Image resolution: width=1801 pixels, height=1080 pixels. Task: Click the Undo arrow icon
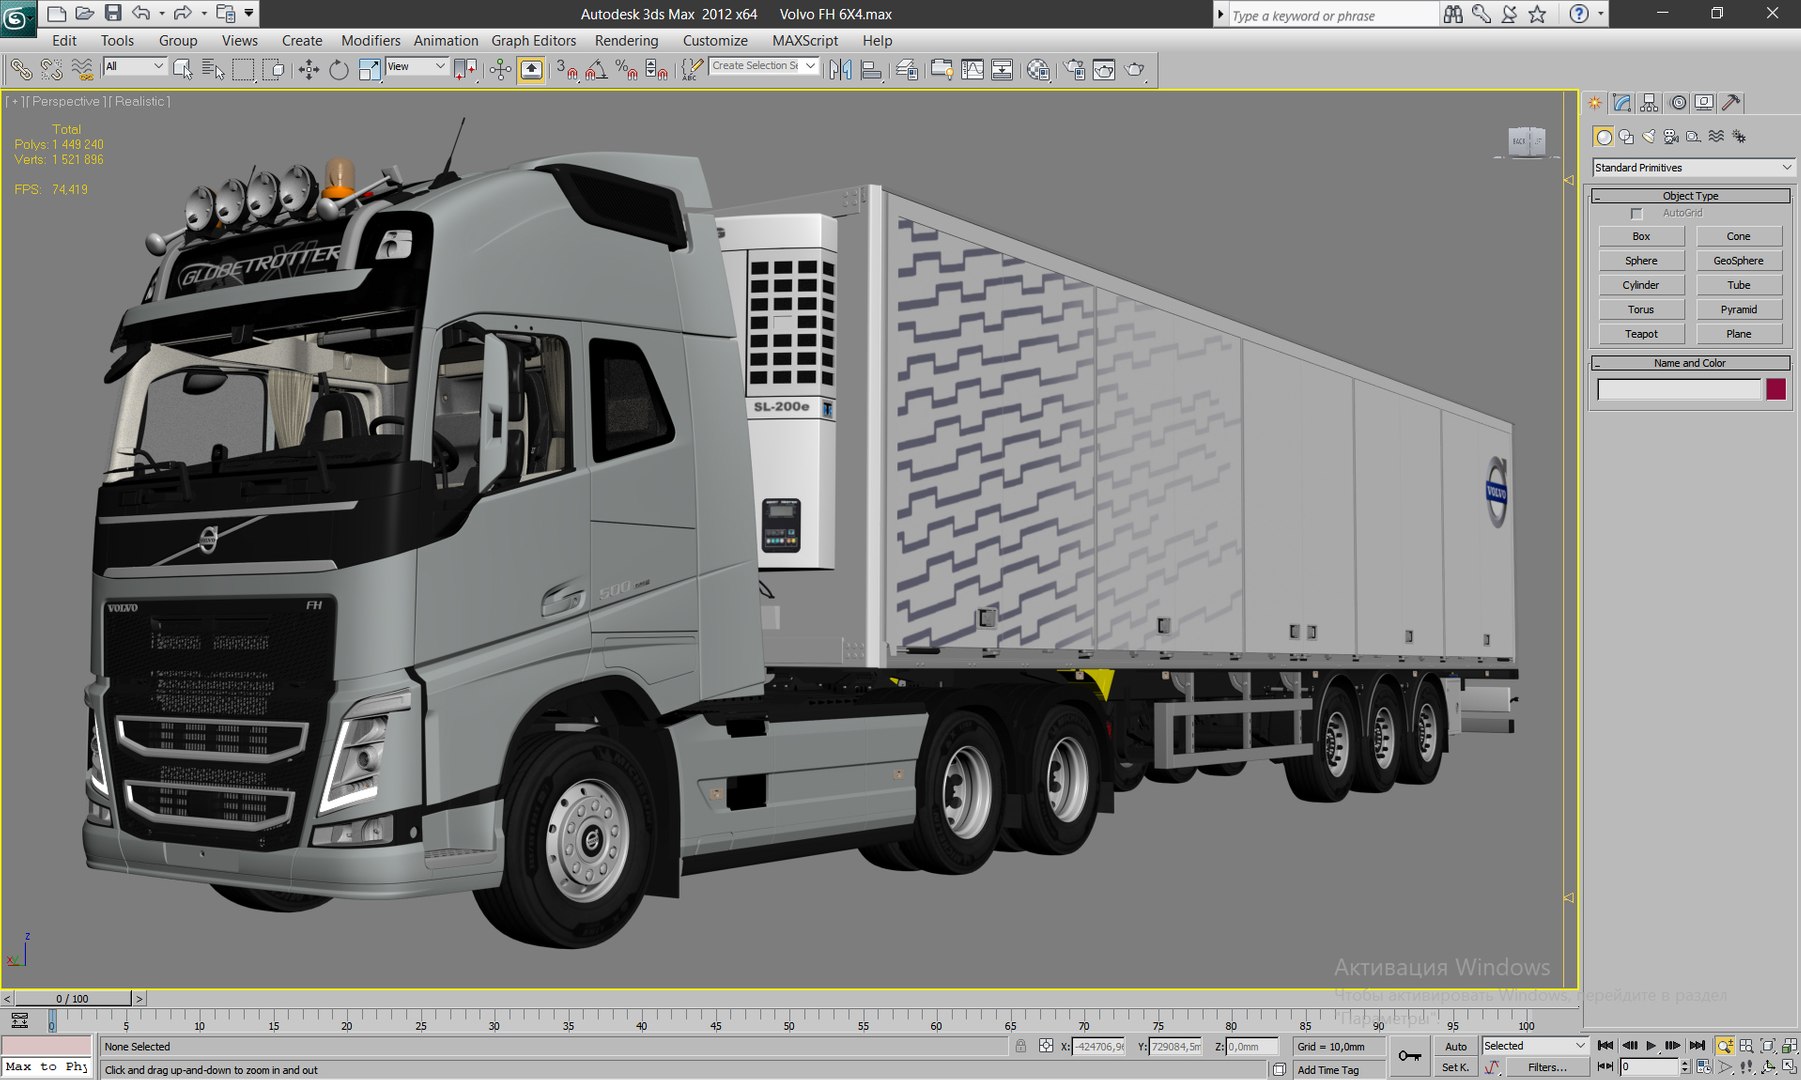(141, 13)
